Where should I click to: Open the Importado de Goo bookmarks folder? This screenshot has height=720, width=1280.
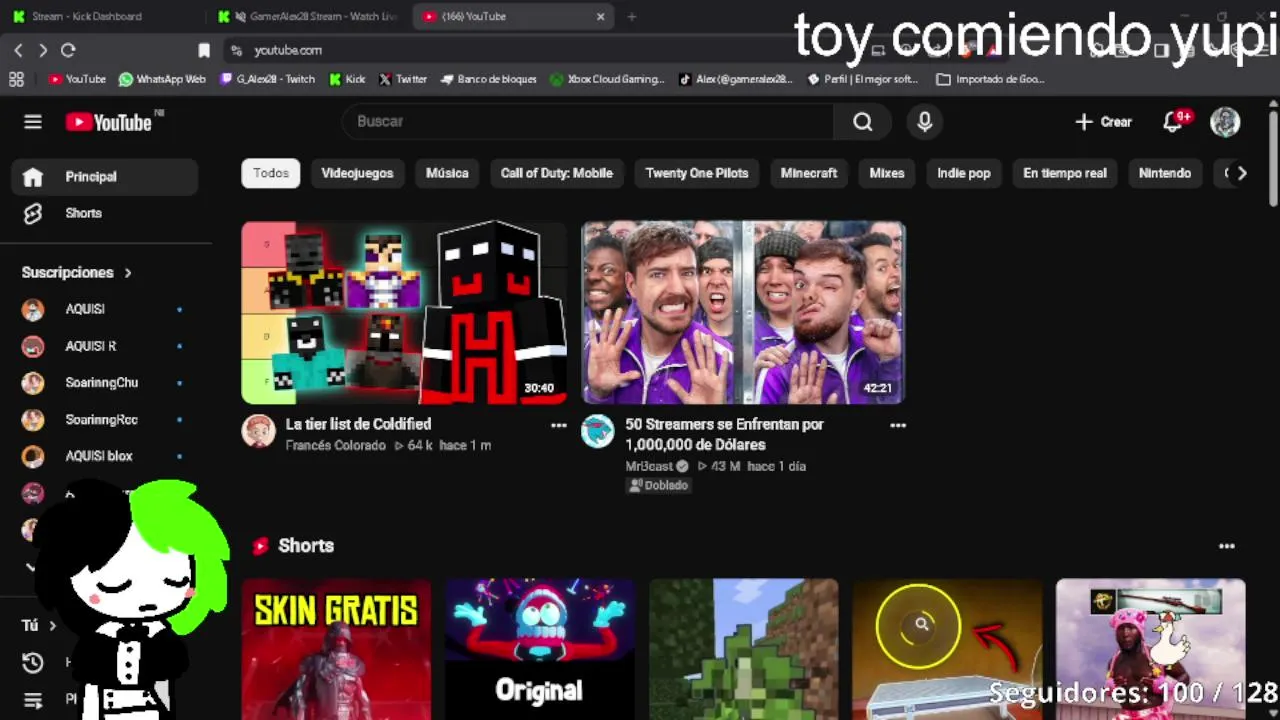tap(991, 79)
